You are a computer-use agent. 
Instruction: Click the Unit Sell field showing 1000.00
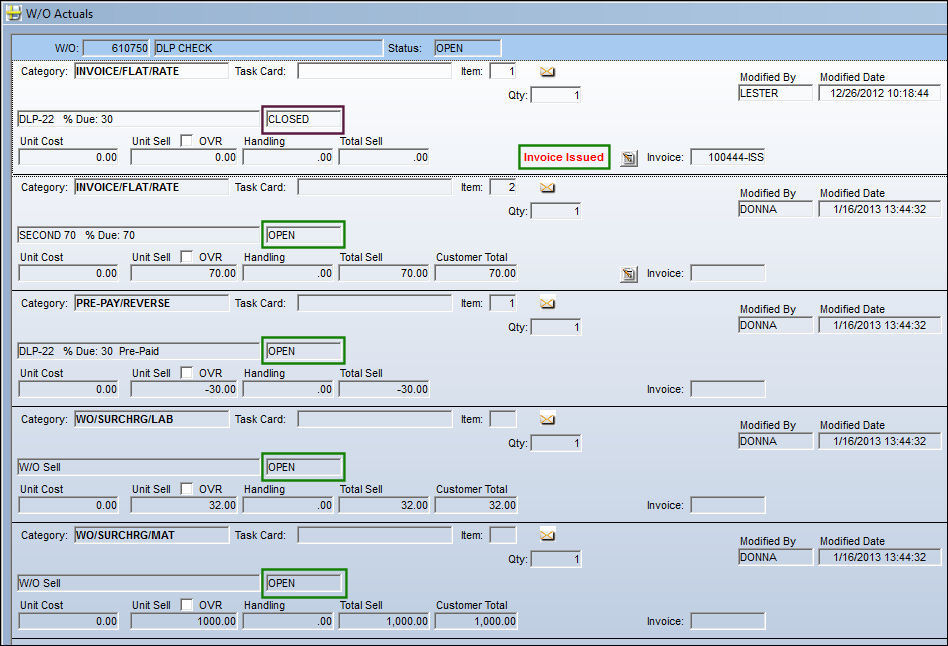click(184, 621)
